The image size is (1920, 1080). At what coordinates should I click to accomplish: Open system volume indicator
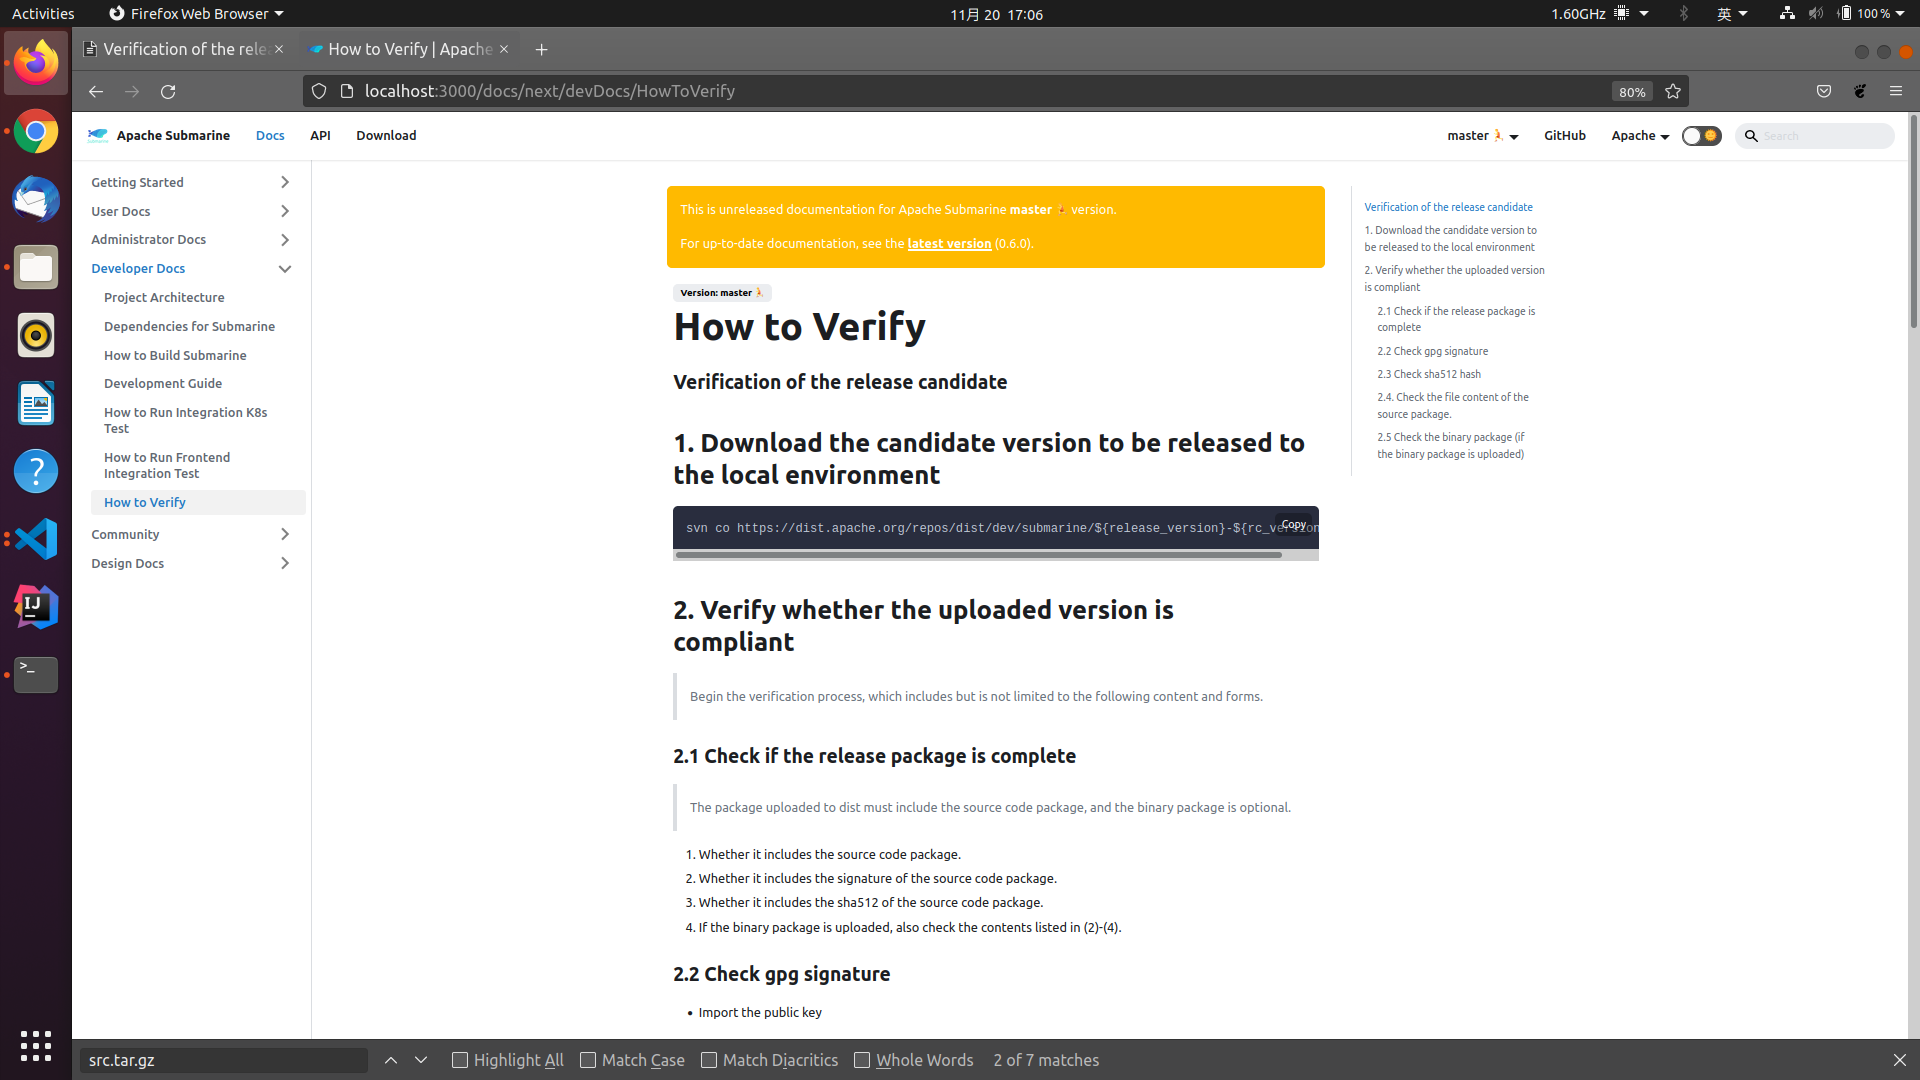[1816, 13]
